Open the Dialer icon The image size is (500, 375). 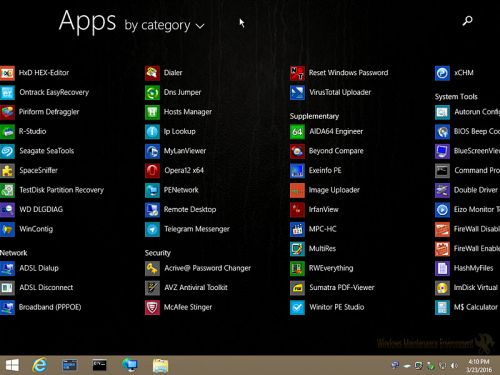tap(152, 73)
